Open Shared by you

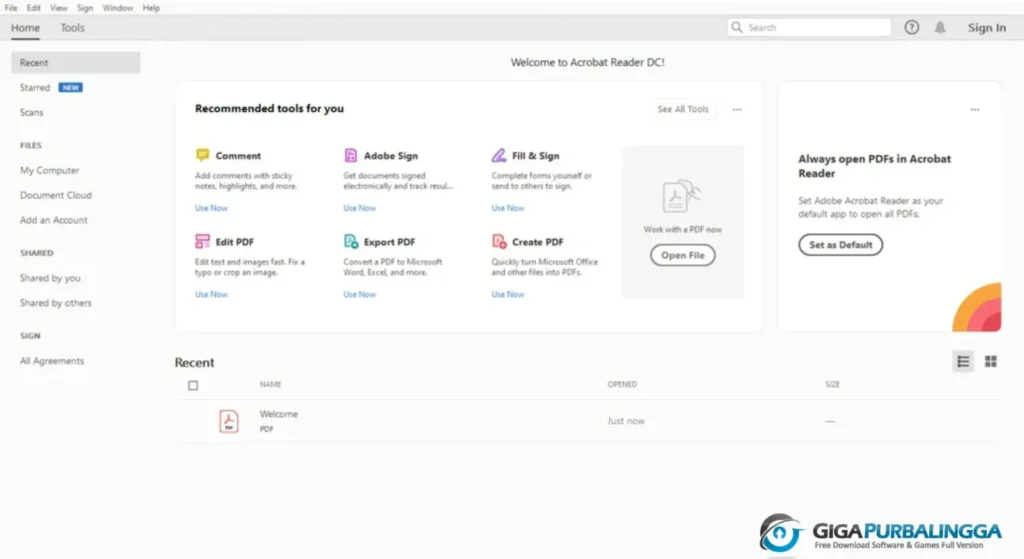pos(50,278)
